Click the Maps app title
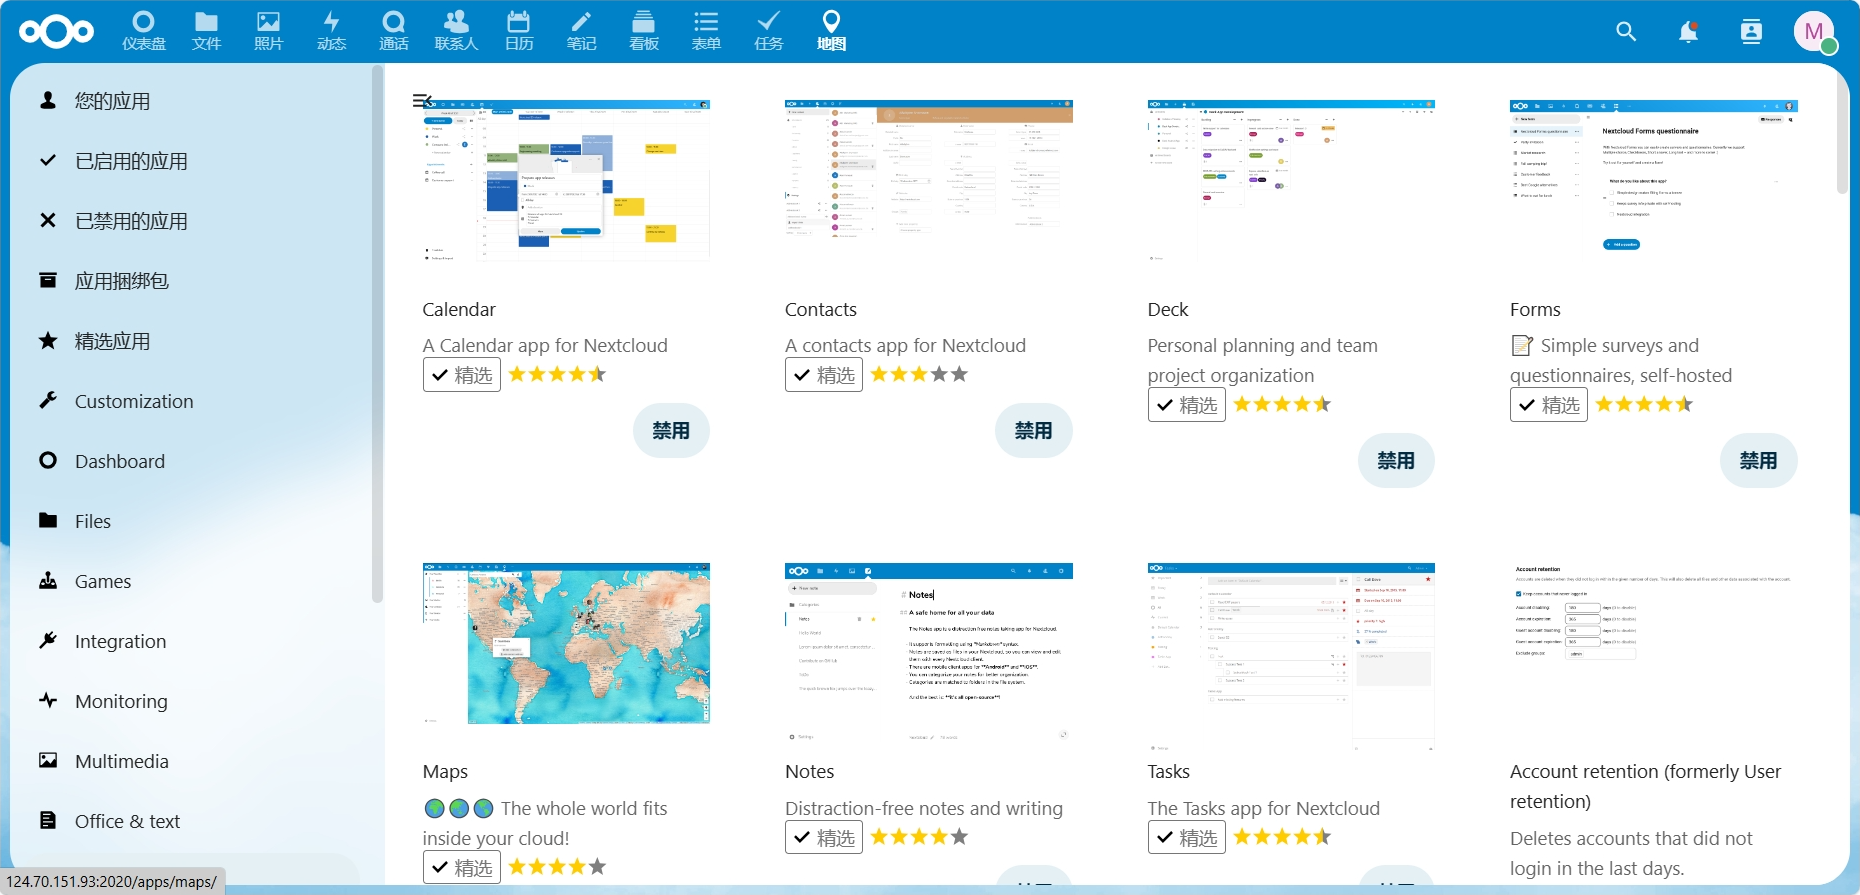 tap(445, 772)
